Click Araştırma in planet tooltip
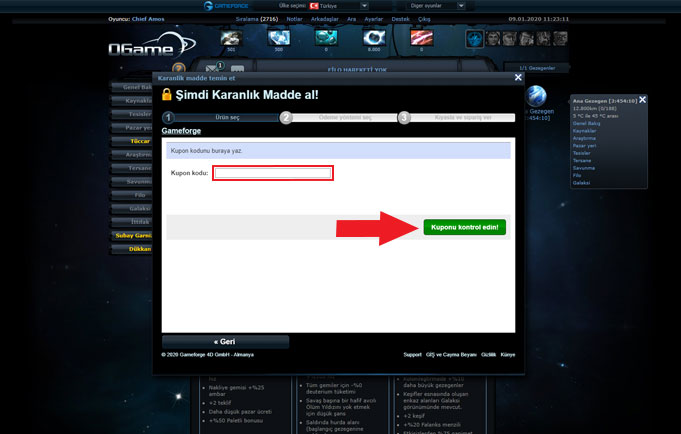 pos(584,138)
